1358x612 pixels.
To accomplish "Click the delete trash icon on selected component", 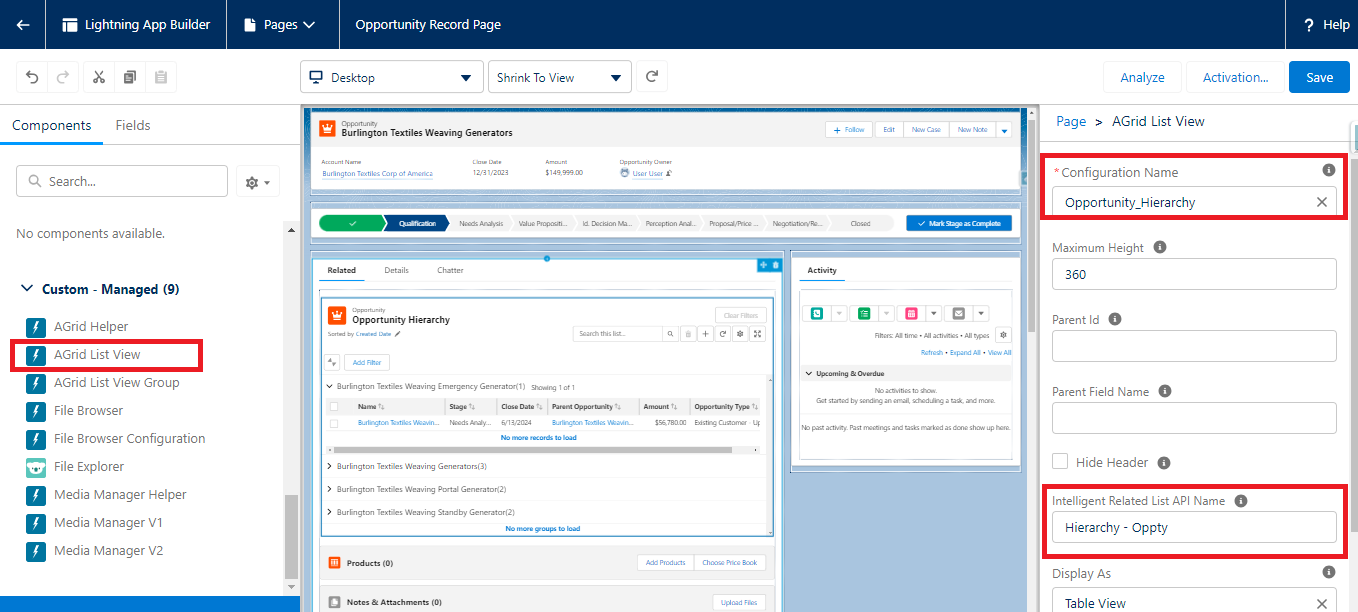I will (776, 264).
